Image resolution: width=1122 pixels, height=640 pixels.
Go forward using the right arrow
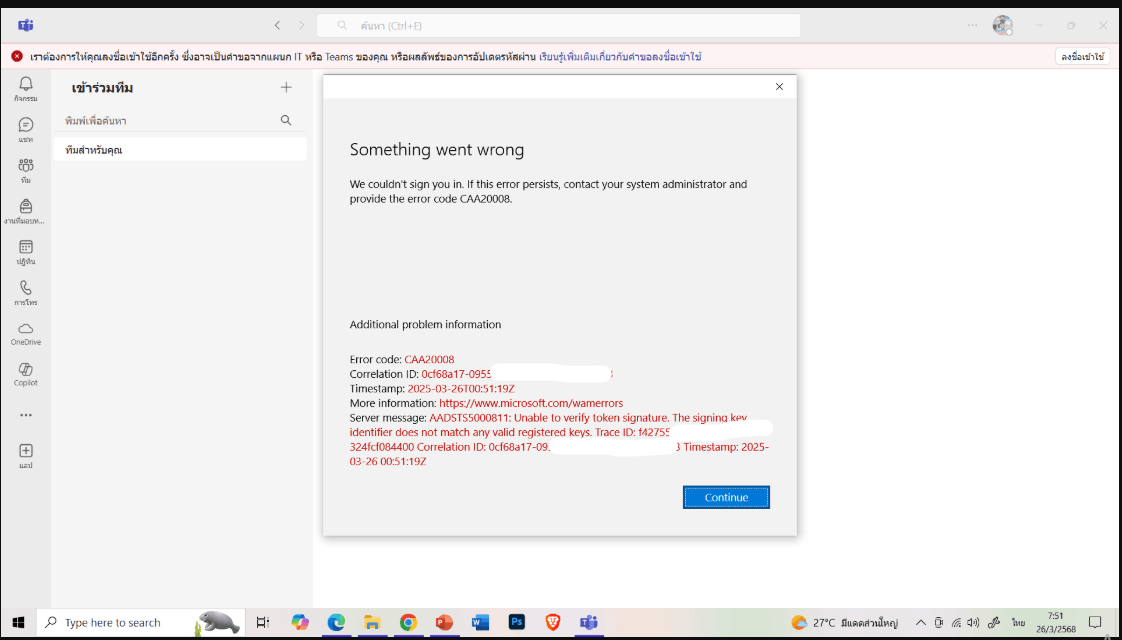(301, 25)
